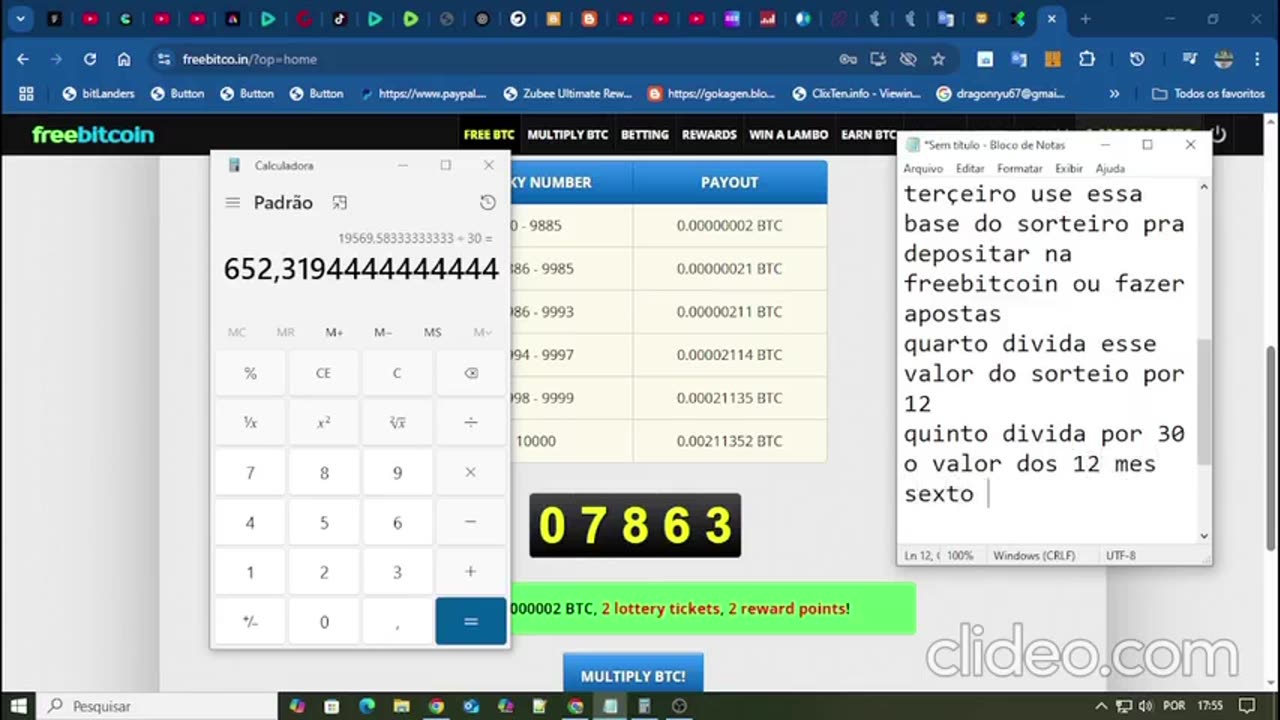Screen dimensions: 1280x720
Task: Open the gokagen.blo... bookmark
Action: click(712, 93)
